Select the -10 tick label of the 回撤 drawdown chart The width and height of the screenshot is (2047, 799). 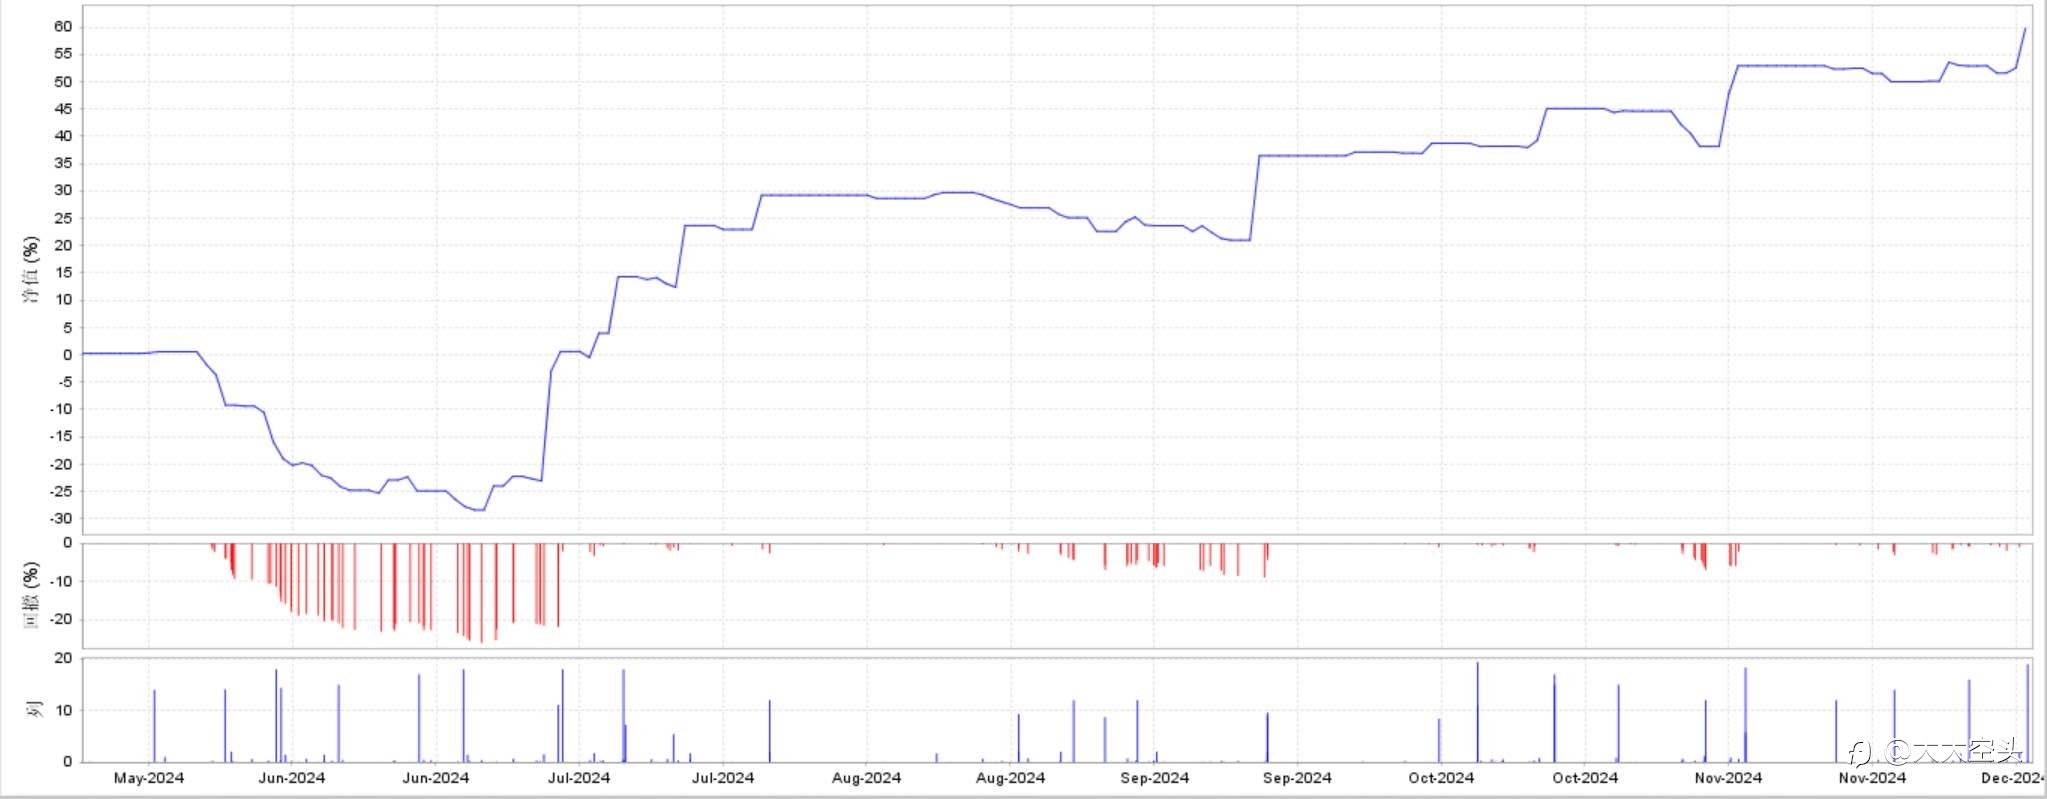[x=61, y=581]
